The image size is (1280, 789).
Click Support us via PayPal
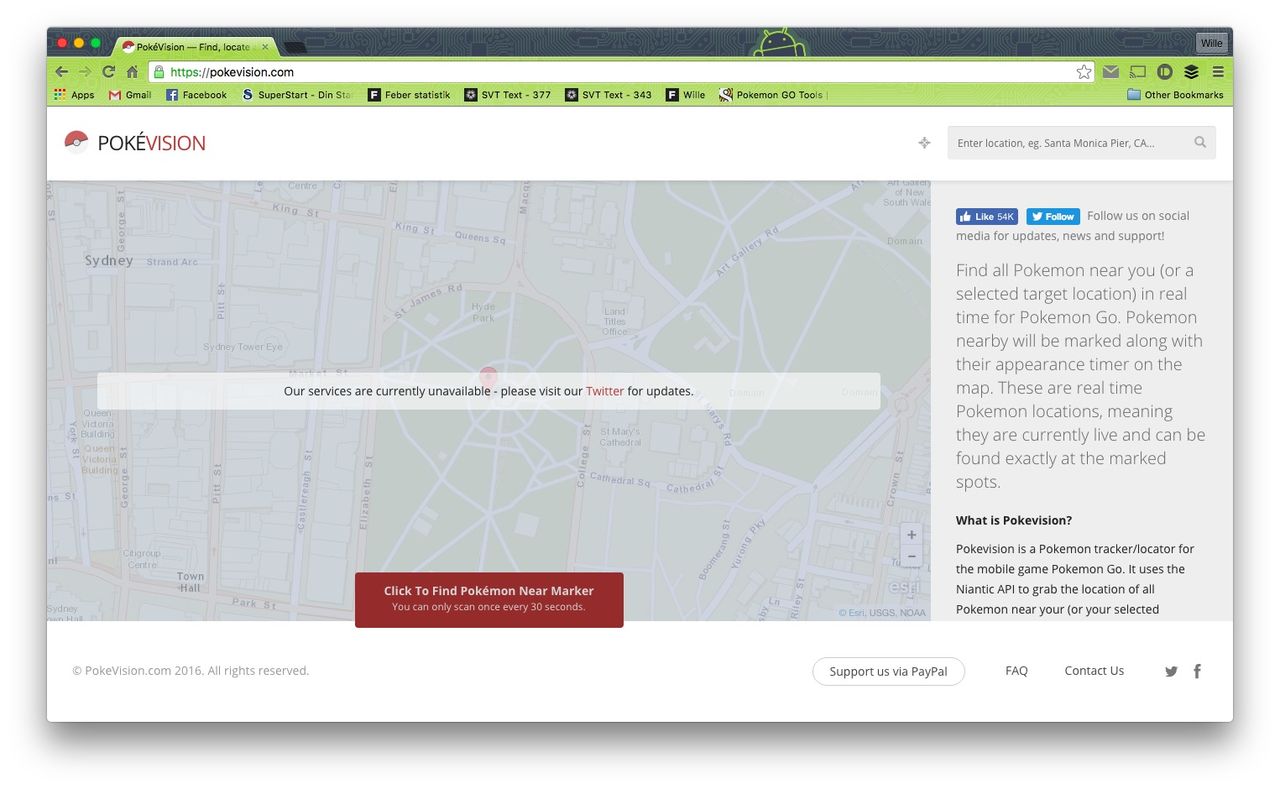coord(888,671)
